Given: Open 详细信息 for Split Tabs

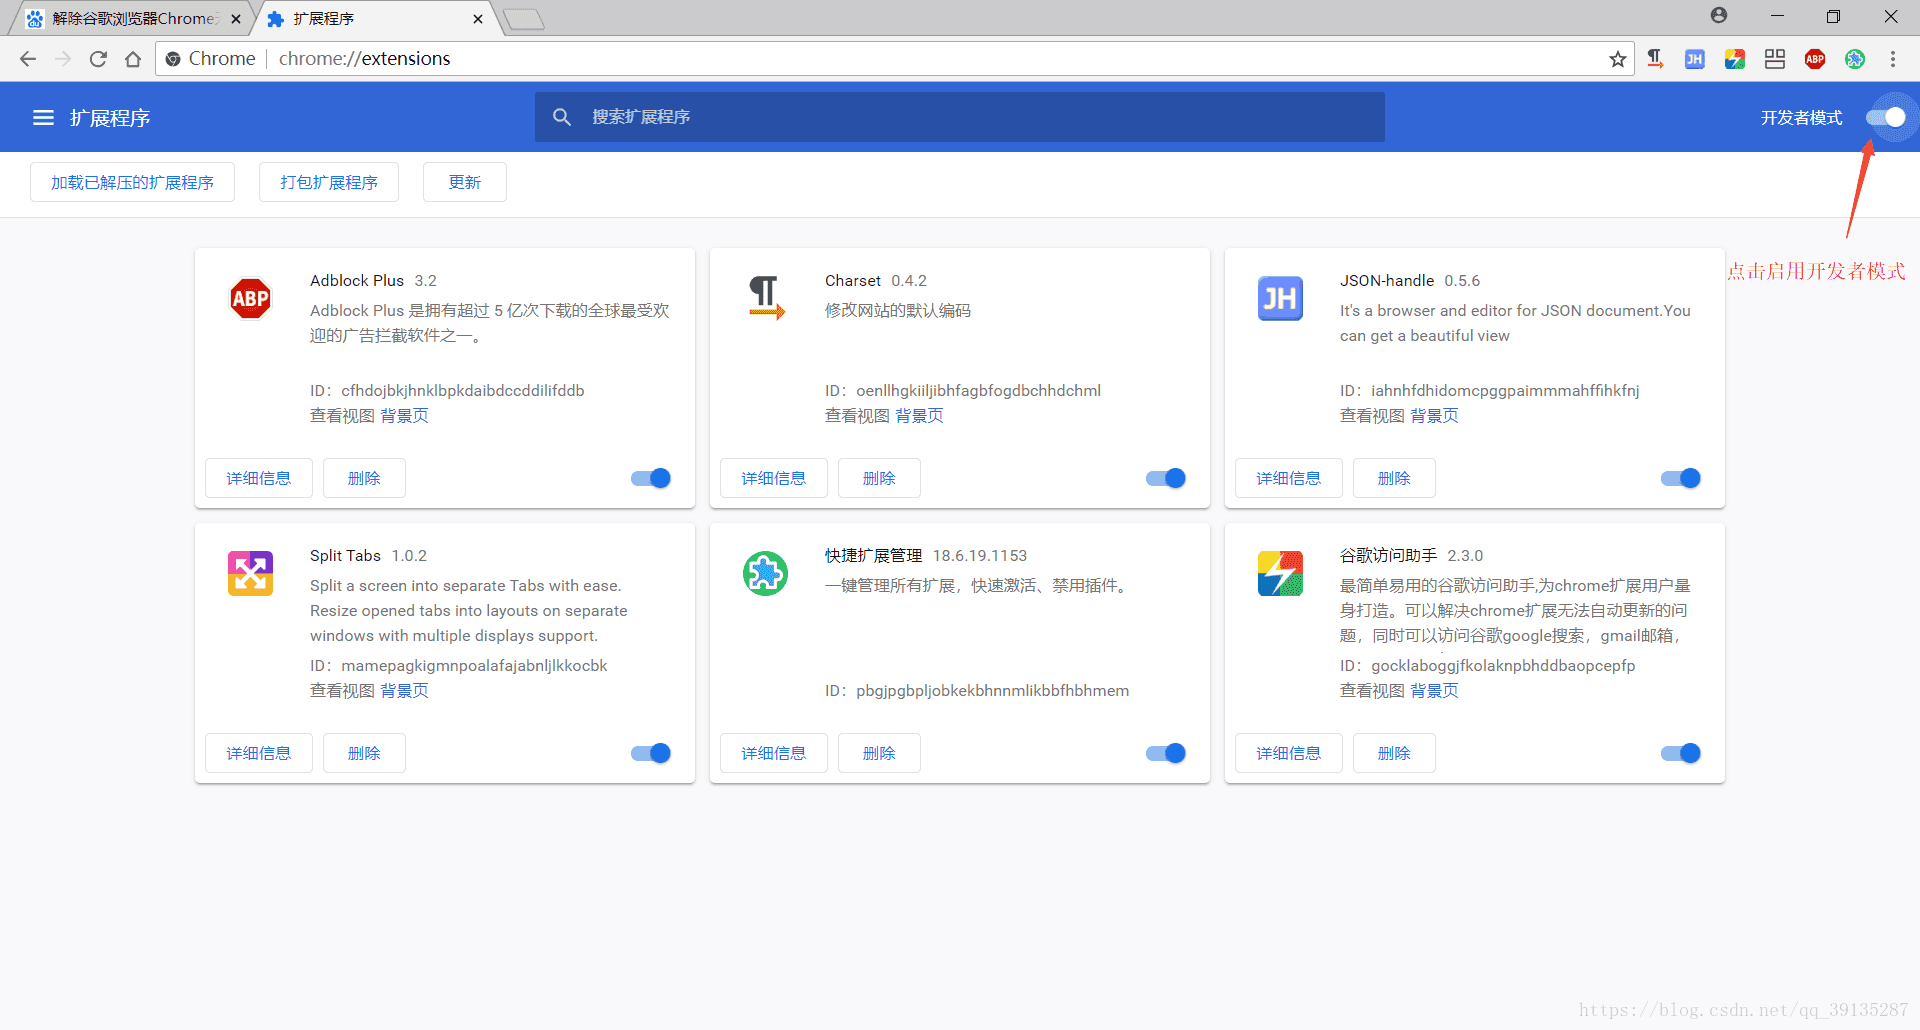Looking at the screenshot, I should pyautogui.click(x=259, y=753).
